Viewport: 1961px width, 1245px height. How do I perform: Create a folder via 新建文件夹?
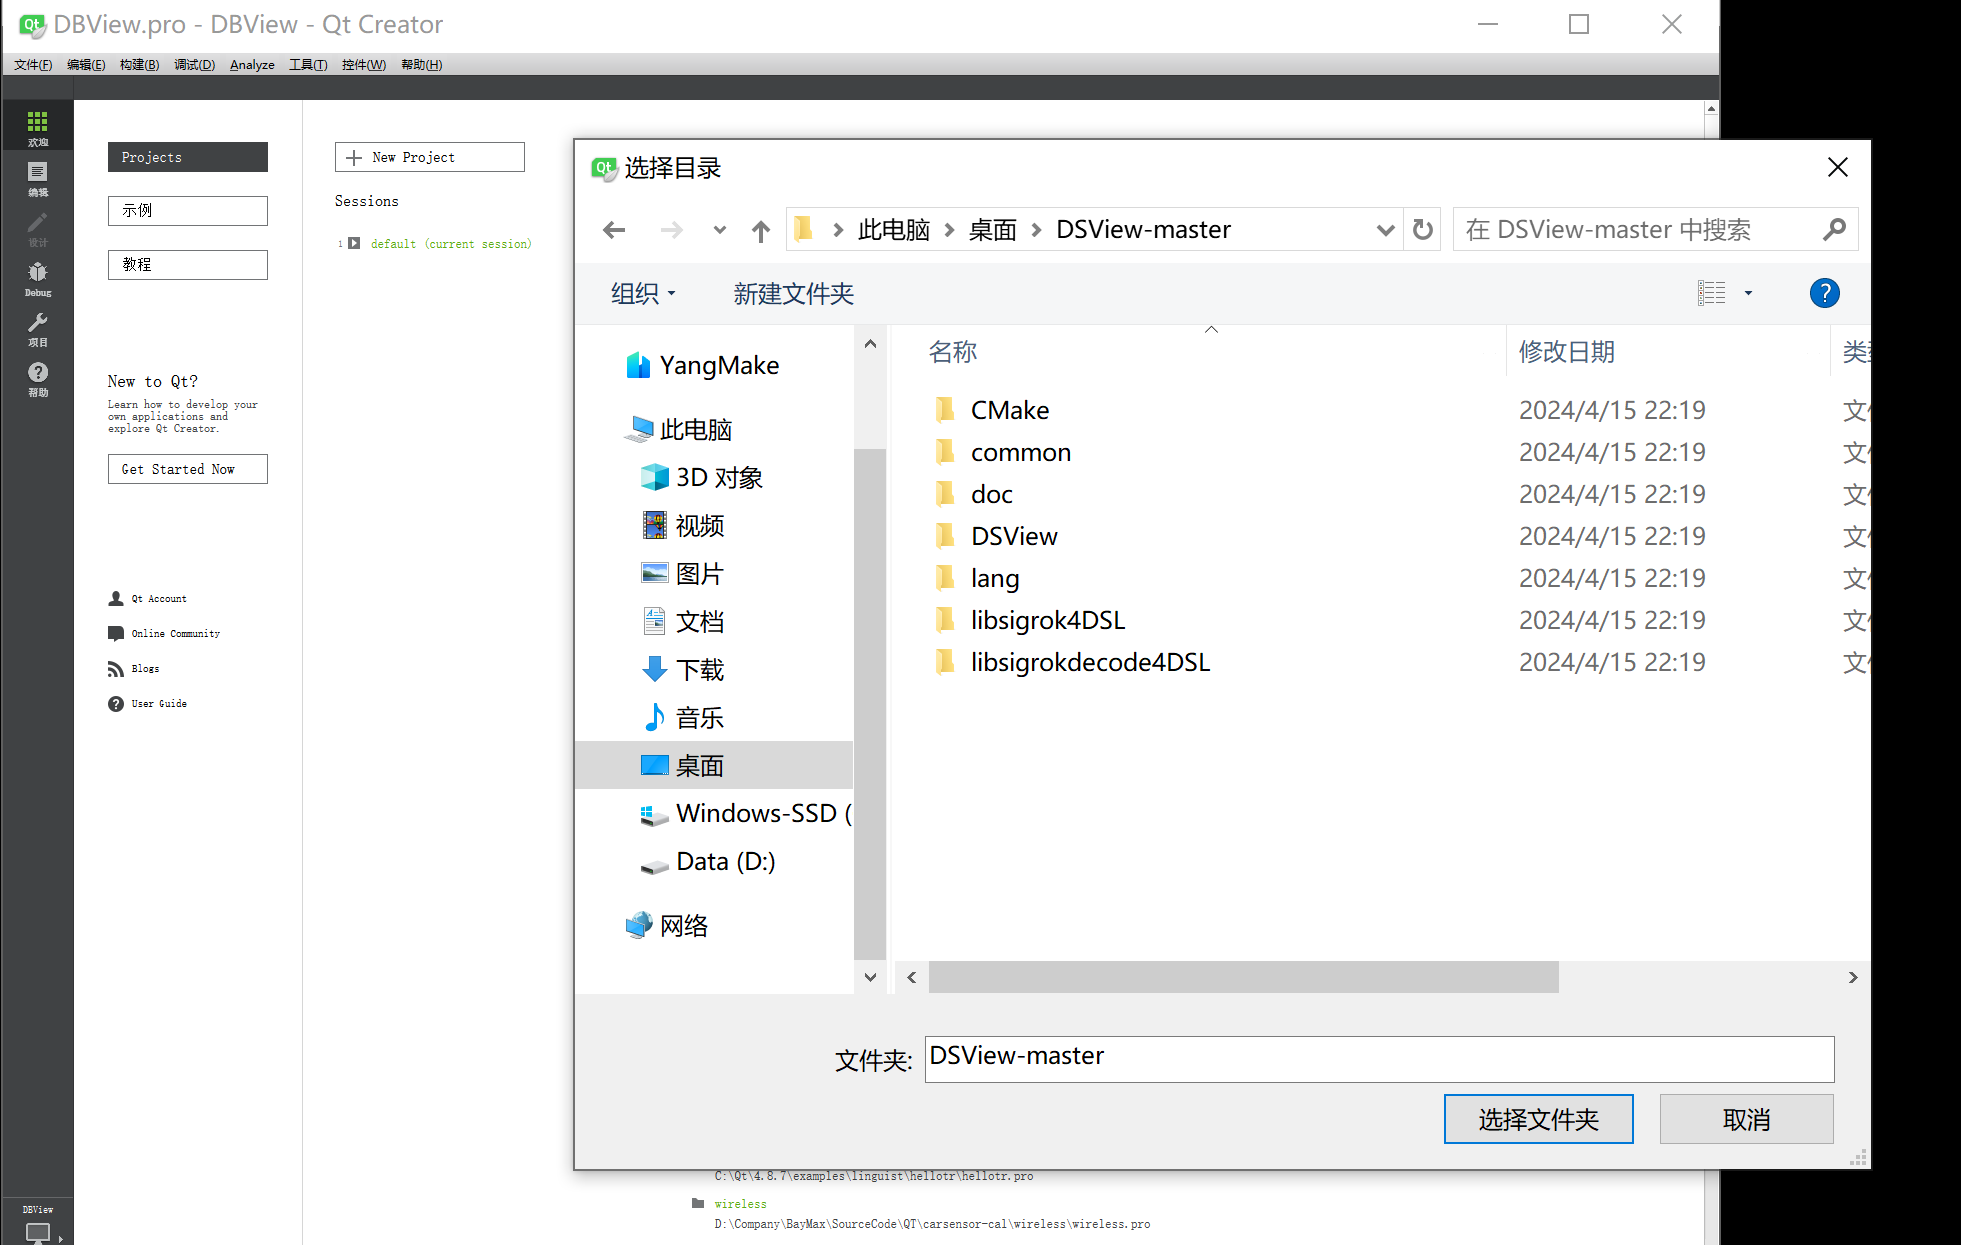[x=792, y=293]
